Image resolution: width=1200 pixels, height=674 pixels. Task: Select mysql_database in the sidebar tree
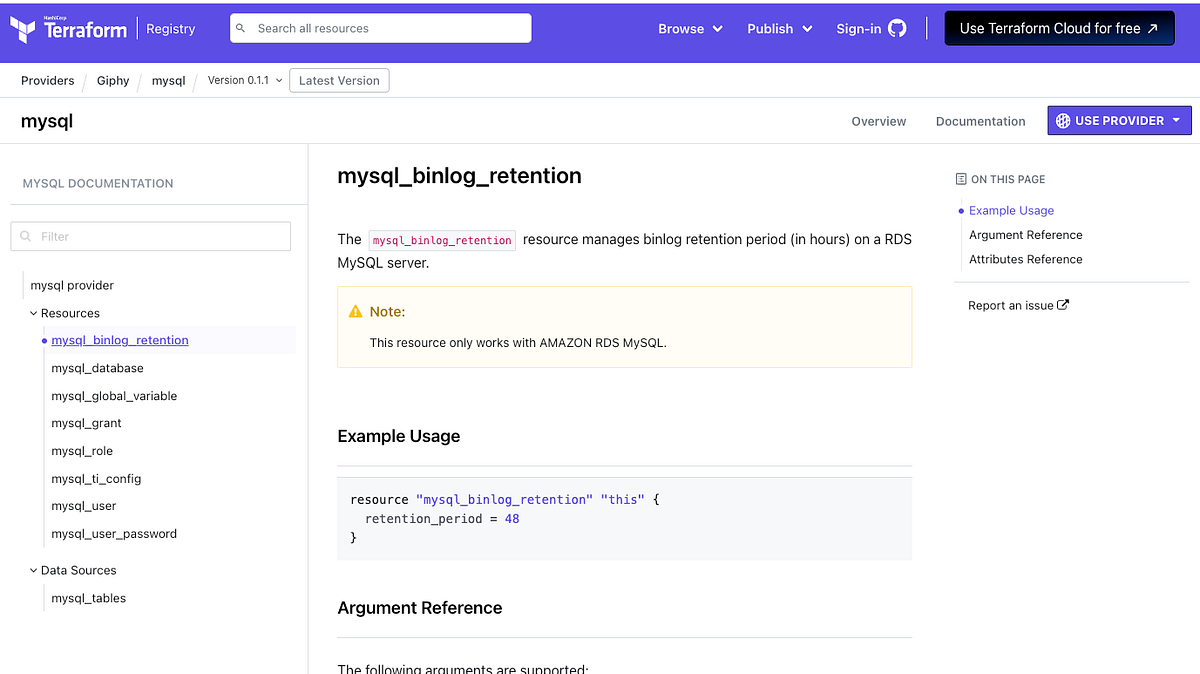(97, 368)
